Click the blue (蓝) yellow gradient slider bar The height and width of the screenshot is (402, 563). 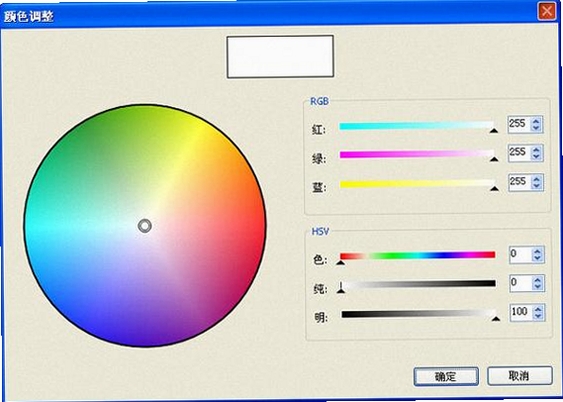pos(417,184)
